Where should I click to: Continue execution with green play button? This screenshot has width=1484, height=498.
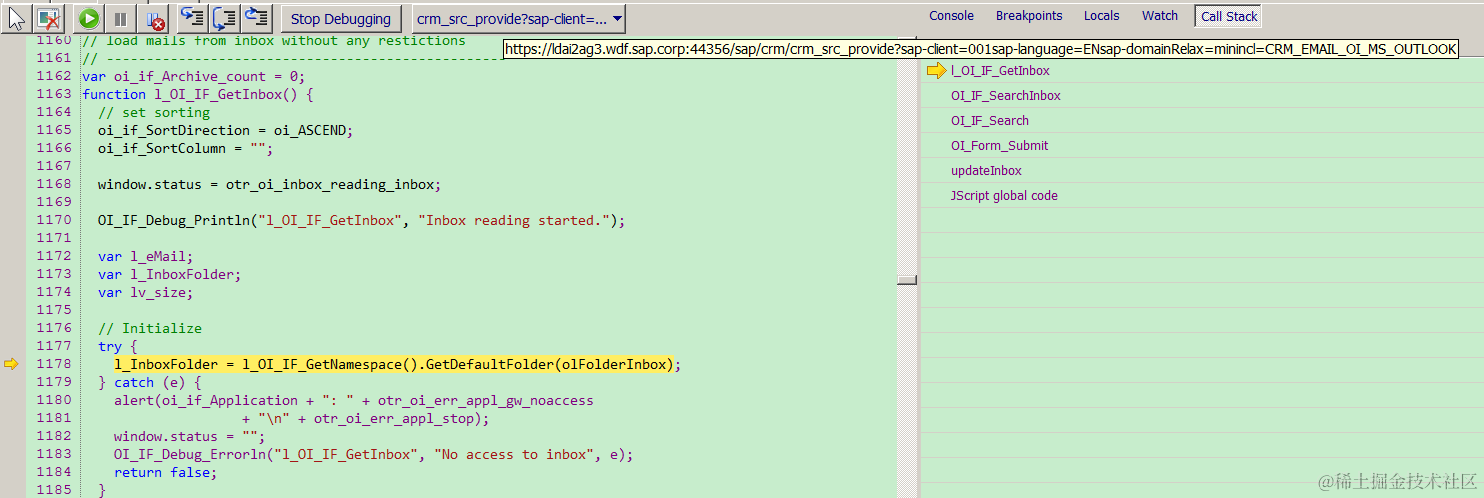pos(89,18)
